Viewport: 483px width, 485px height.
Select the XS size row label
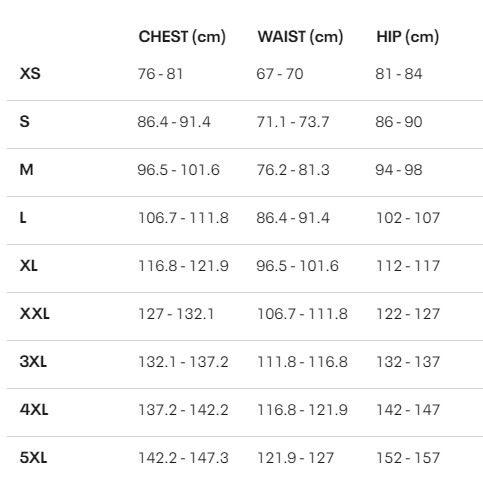30,74
